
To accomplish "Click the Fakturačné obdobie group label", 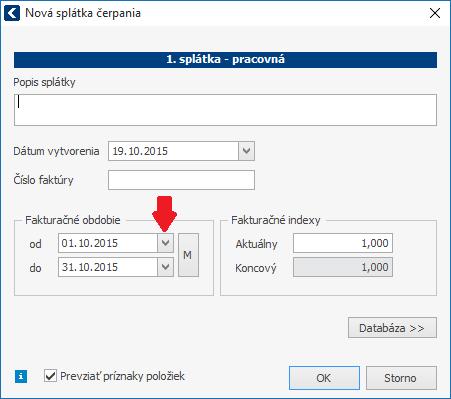I will tap(73, 220).
